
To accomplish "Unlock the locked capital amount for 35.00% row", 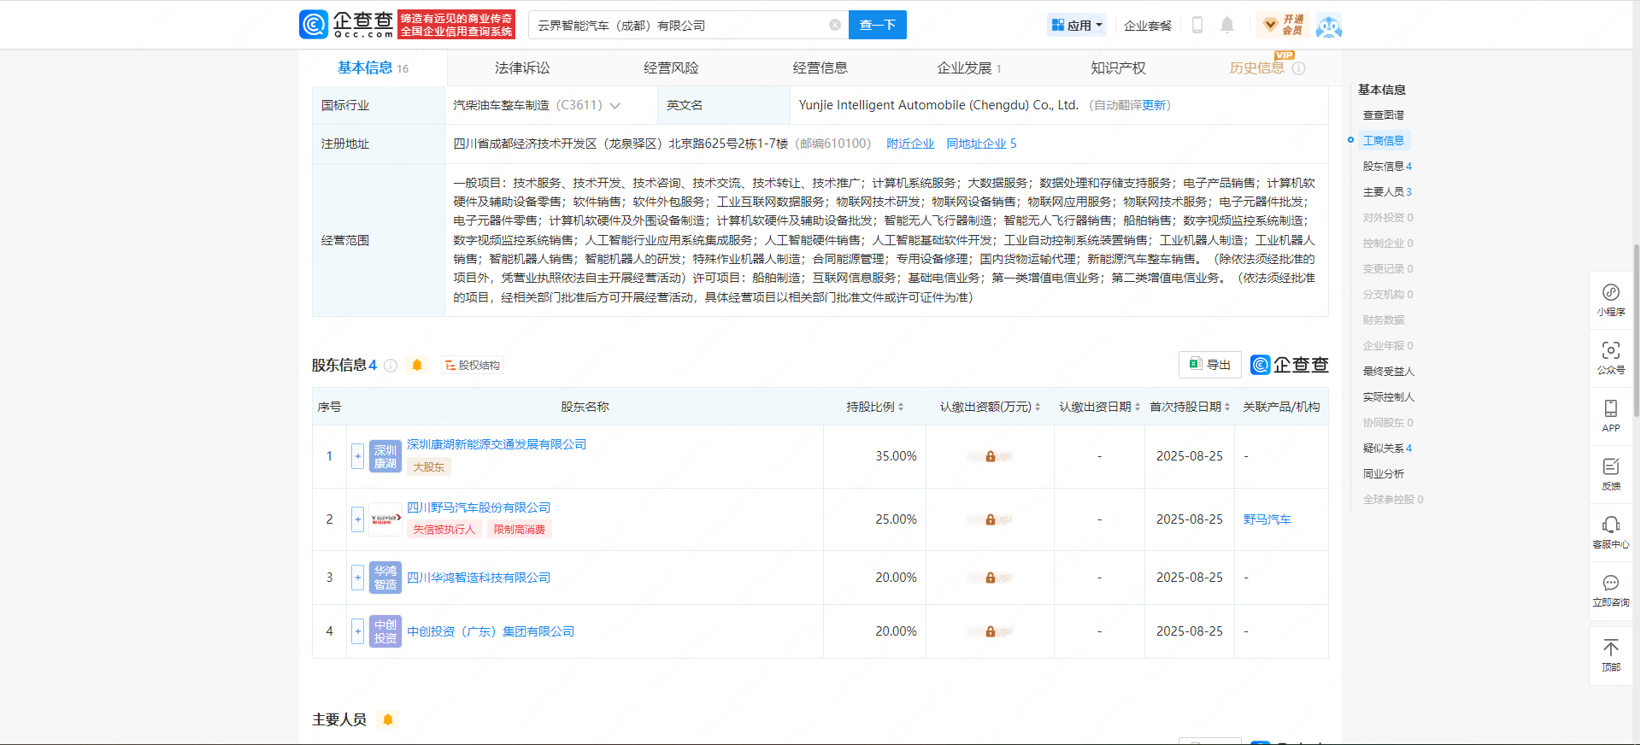I will 990,456.
